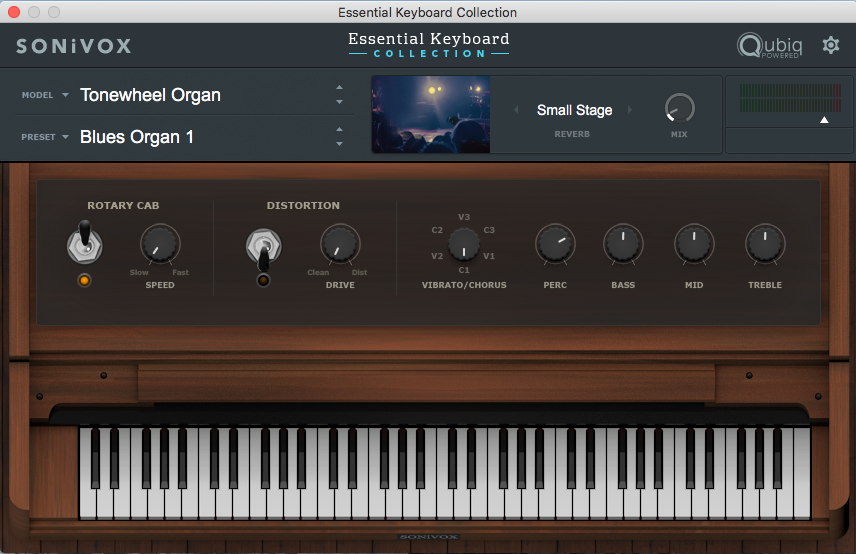Click the Tonewheel Organ model name
Image resolution: width=856 pixels, height=554 pixels.
(x=150, y=96)
